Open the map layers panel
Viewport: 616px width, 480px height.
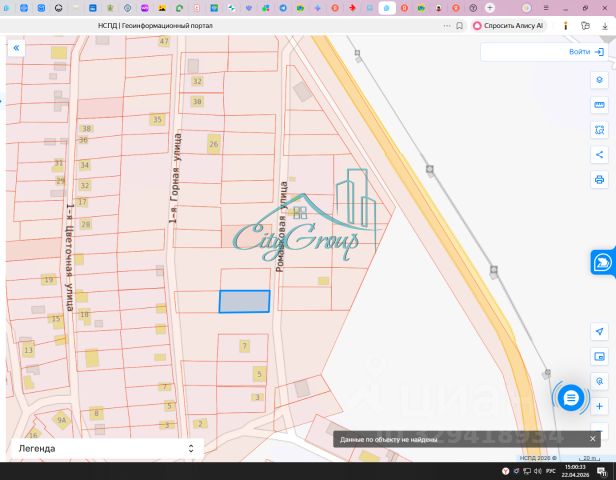pos(599,80)
